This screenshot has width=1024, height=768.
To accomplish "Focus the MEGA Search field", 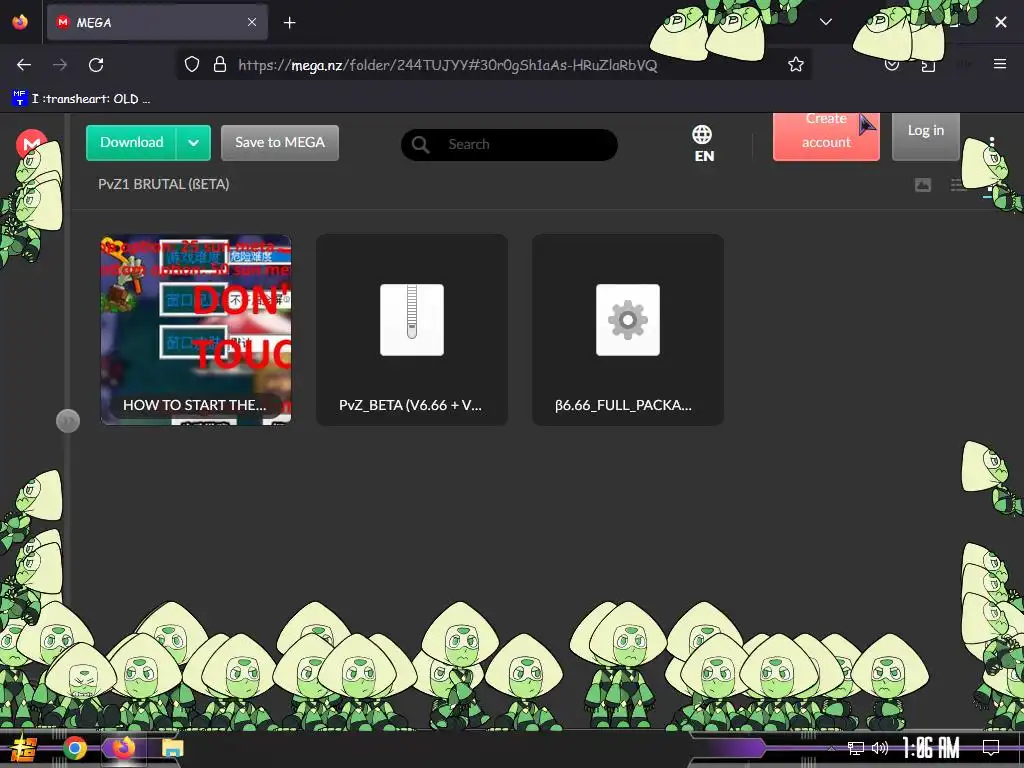I will tap(509, 144).
